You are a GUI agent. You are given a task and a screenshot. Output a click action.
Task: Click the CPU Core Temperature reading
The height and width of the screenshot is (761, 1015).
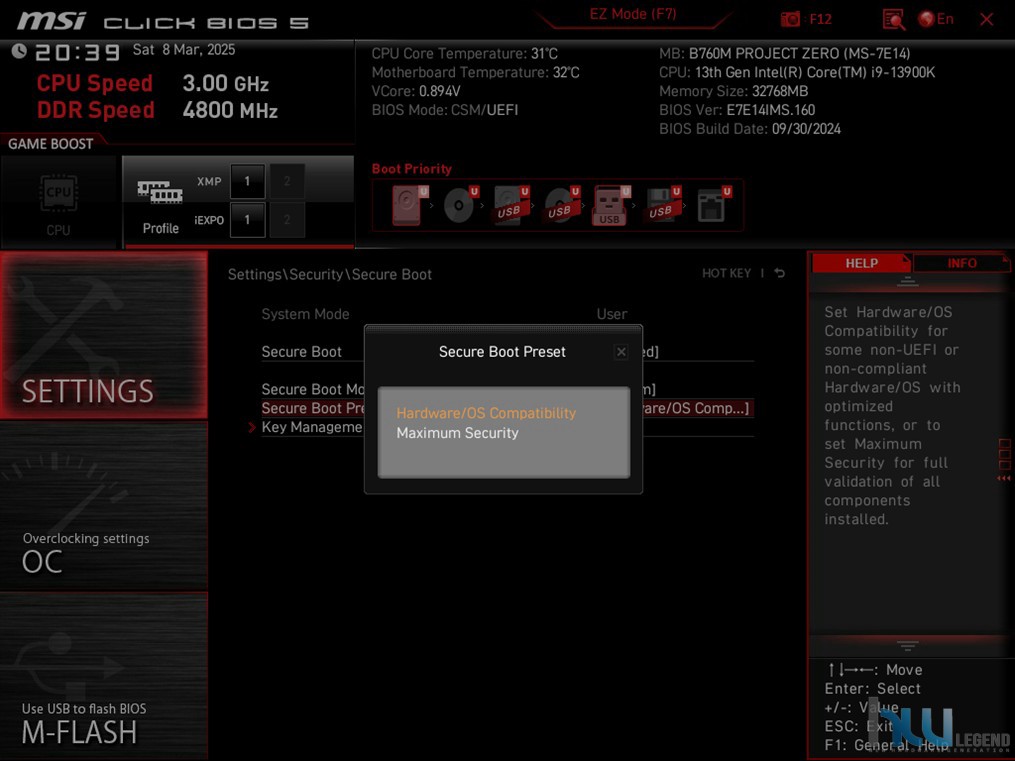coord(465,54)
